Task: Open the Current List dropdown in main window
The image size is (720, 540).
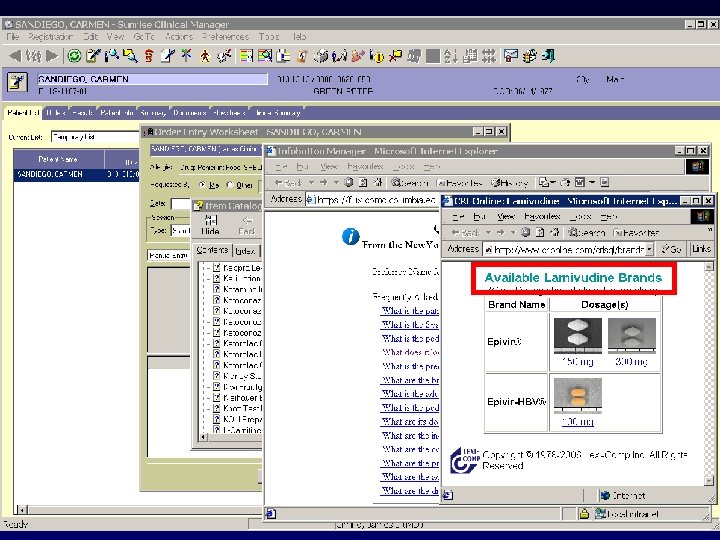Action: [95, 137]
